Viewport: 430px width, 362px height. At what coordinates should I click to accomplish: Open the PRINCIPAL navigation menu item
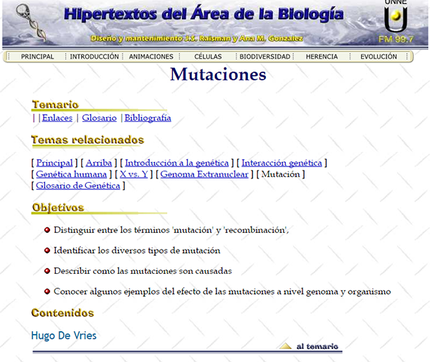point(37,57)
